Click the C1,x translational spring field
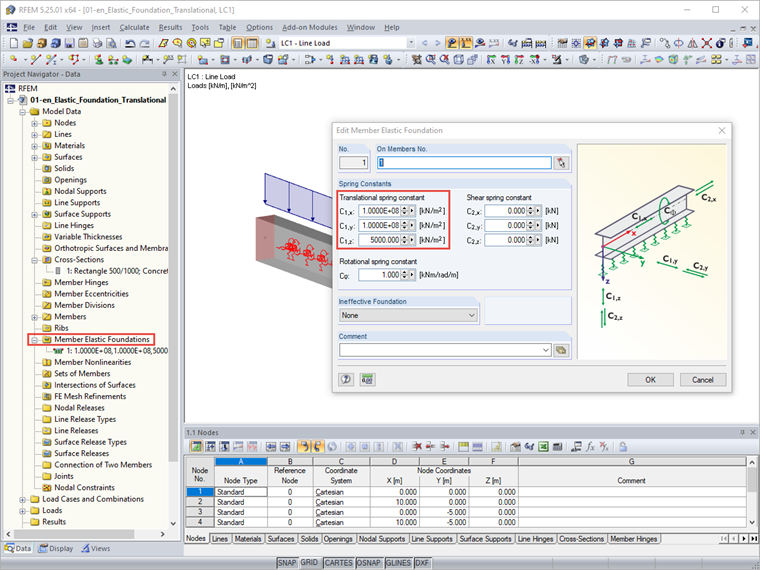 point(380,211)
